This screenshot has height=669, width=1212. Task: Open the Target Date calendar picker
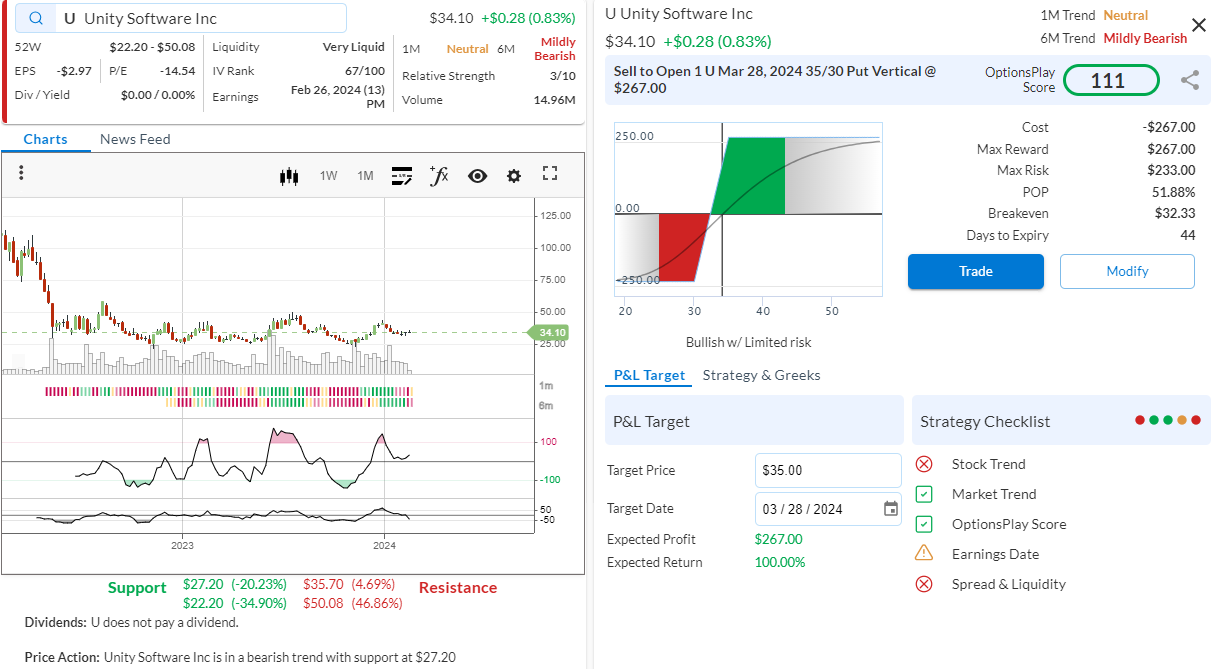[x=891, y=509]
